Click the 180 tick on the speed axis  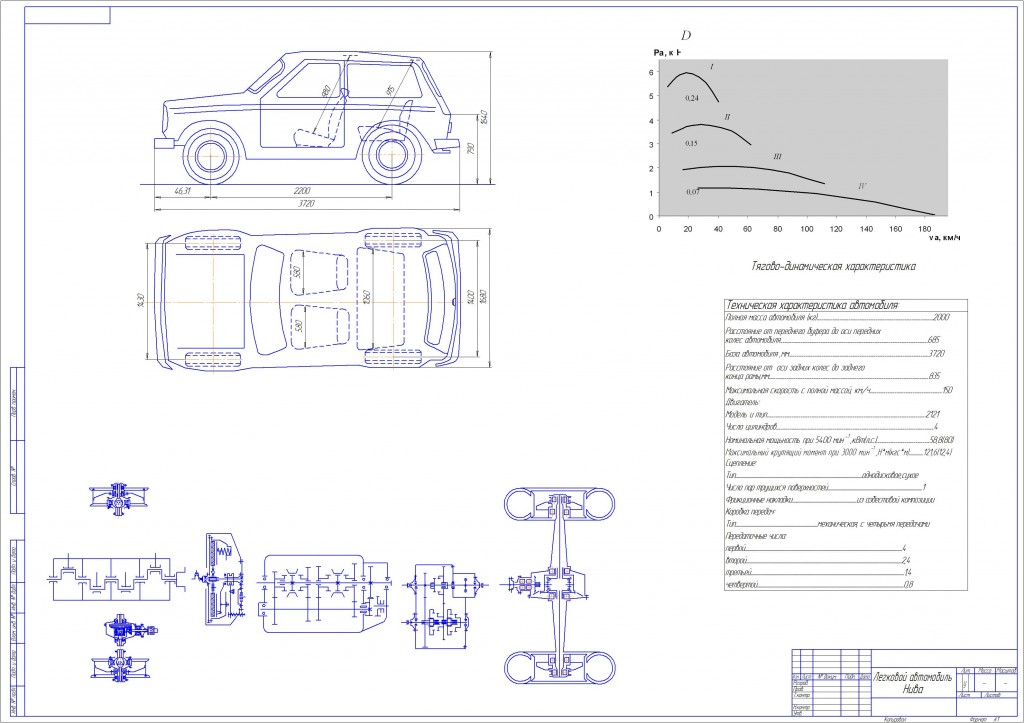(925, 229)
